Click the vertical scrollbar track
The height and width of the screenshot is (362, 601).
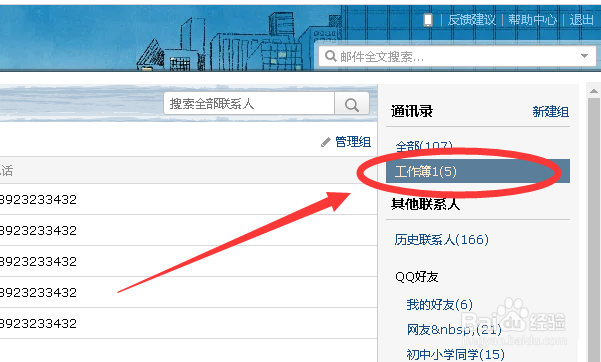click(x=594, y=230)
